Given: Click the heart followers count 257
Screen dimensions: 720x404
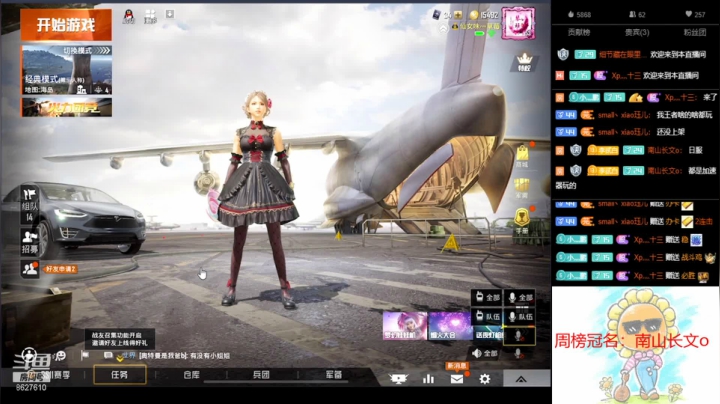Looking at the screenshot, I should click(695, 15).
